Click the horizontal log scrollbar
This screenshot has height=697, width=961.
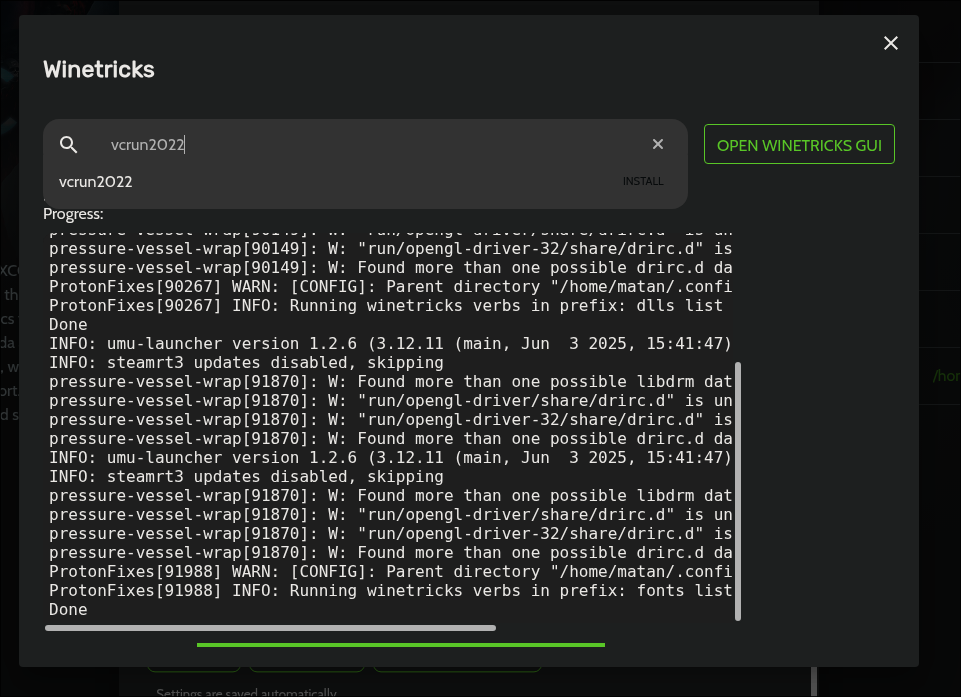270,628
